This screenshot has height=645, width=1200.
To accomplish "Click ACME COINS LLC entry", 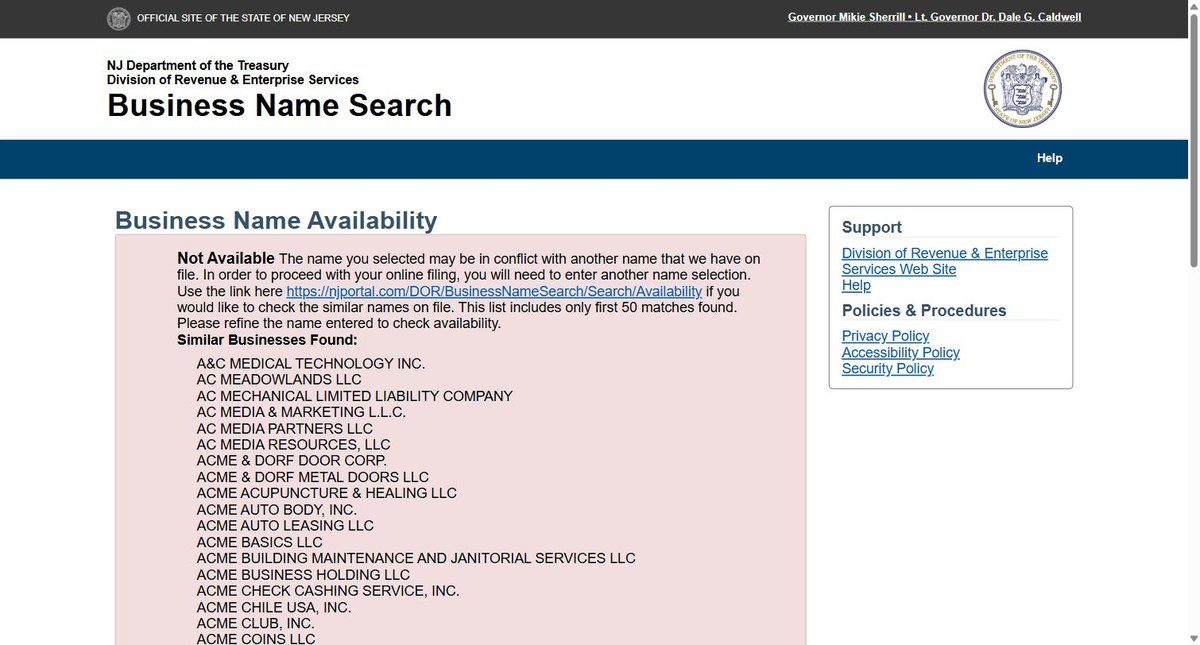I will pos(256,638).
